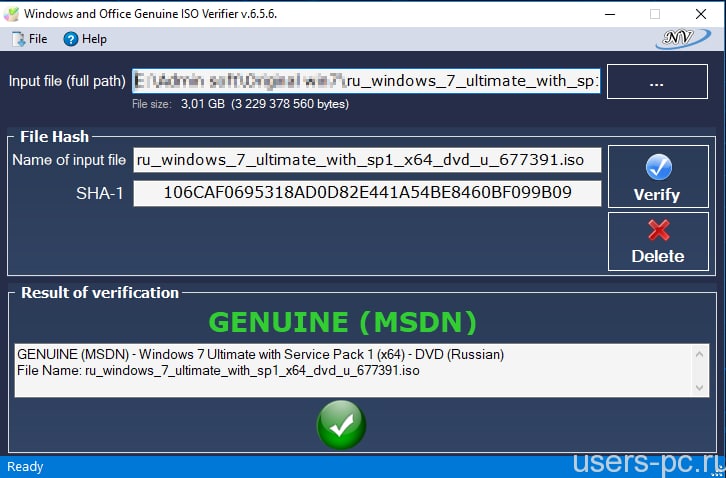Click the result line "GENUINE (MSDN) - Windows 7 Ultimate"
This screenshot has width=726, height=478.
[261, 354]
